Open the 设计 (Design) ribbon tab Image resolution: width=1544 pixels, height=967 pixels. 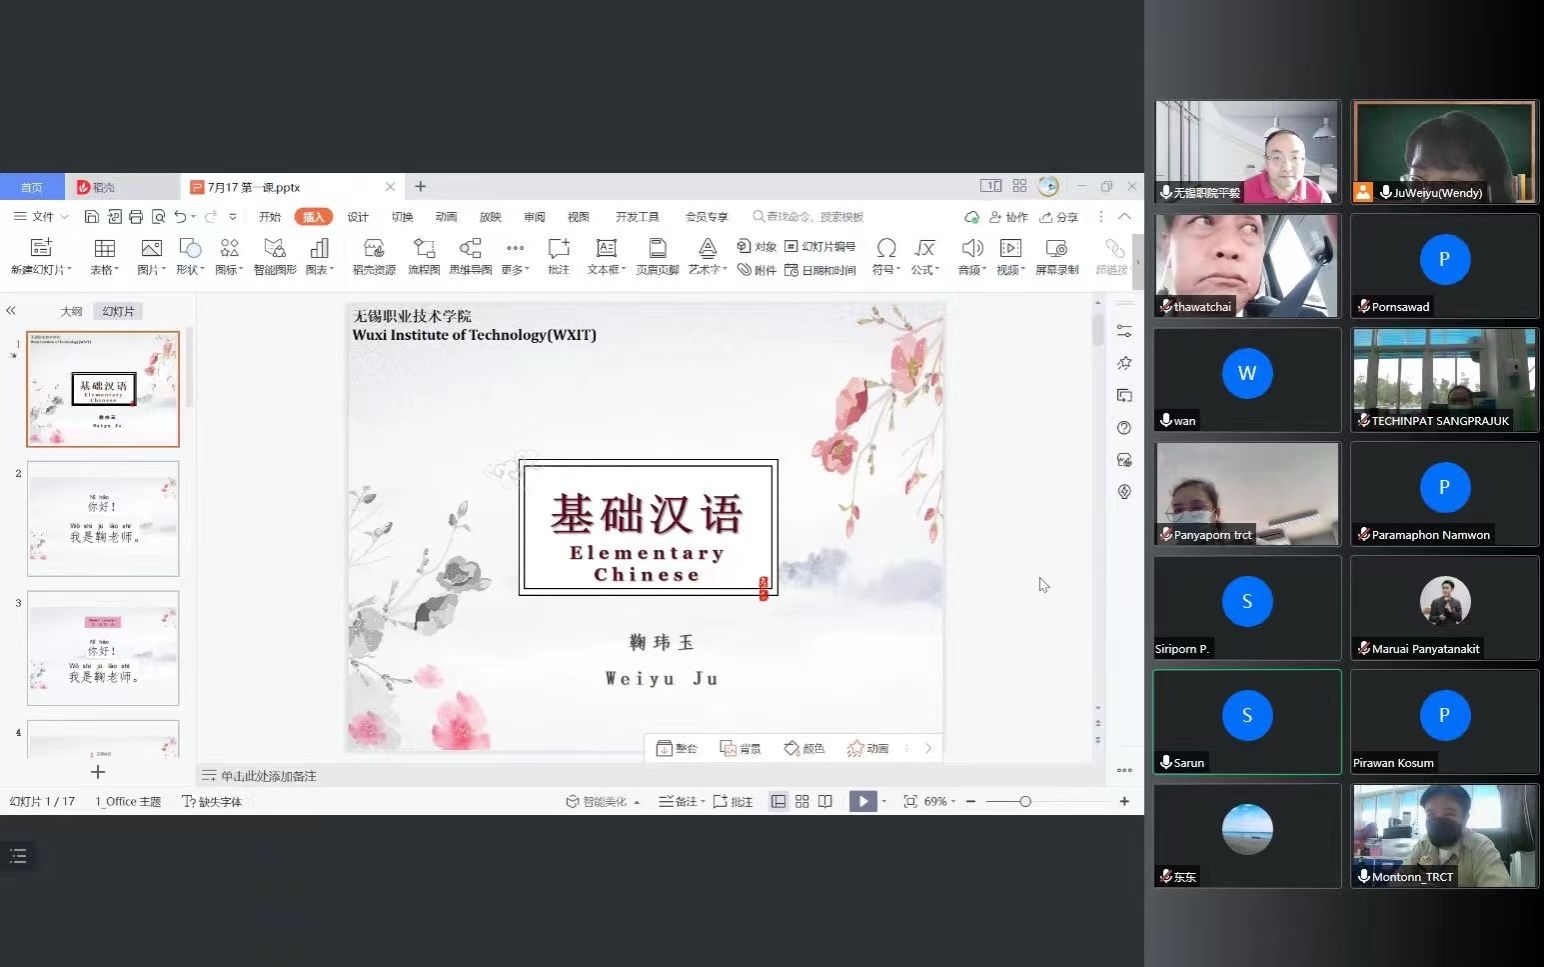pos(358,217)
